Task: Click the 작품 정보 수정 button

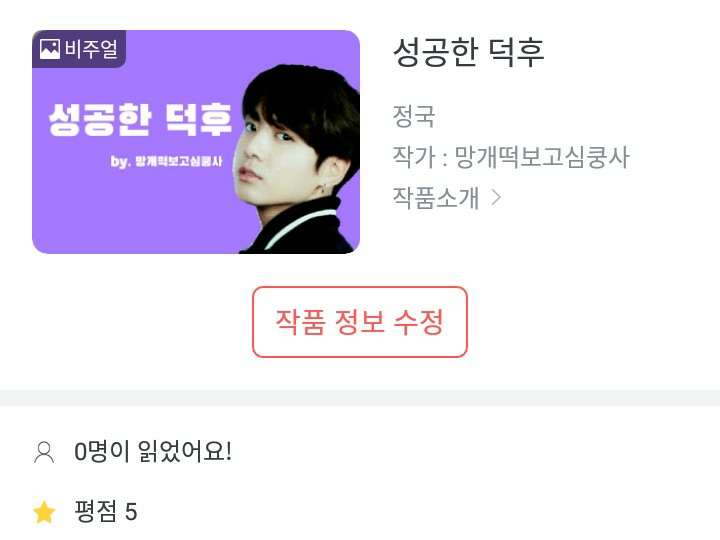Action: click(360, 322)
